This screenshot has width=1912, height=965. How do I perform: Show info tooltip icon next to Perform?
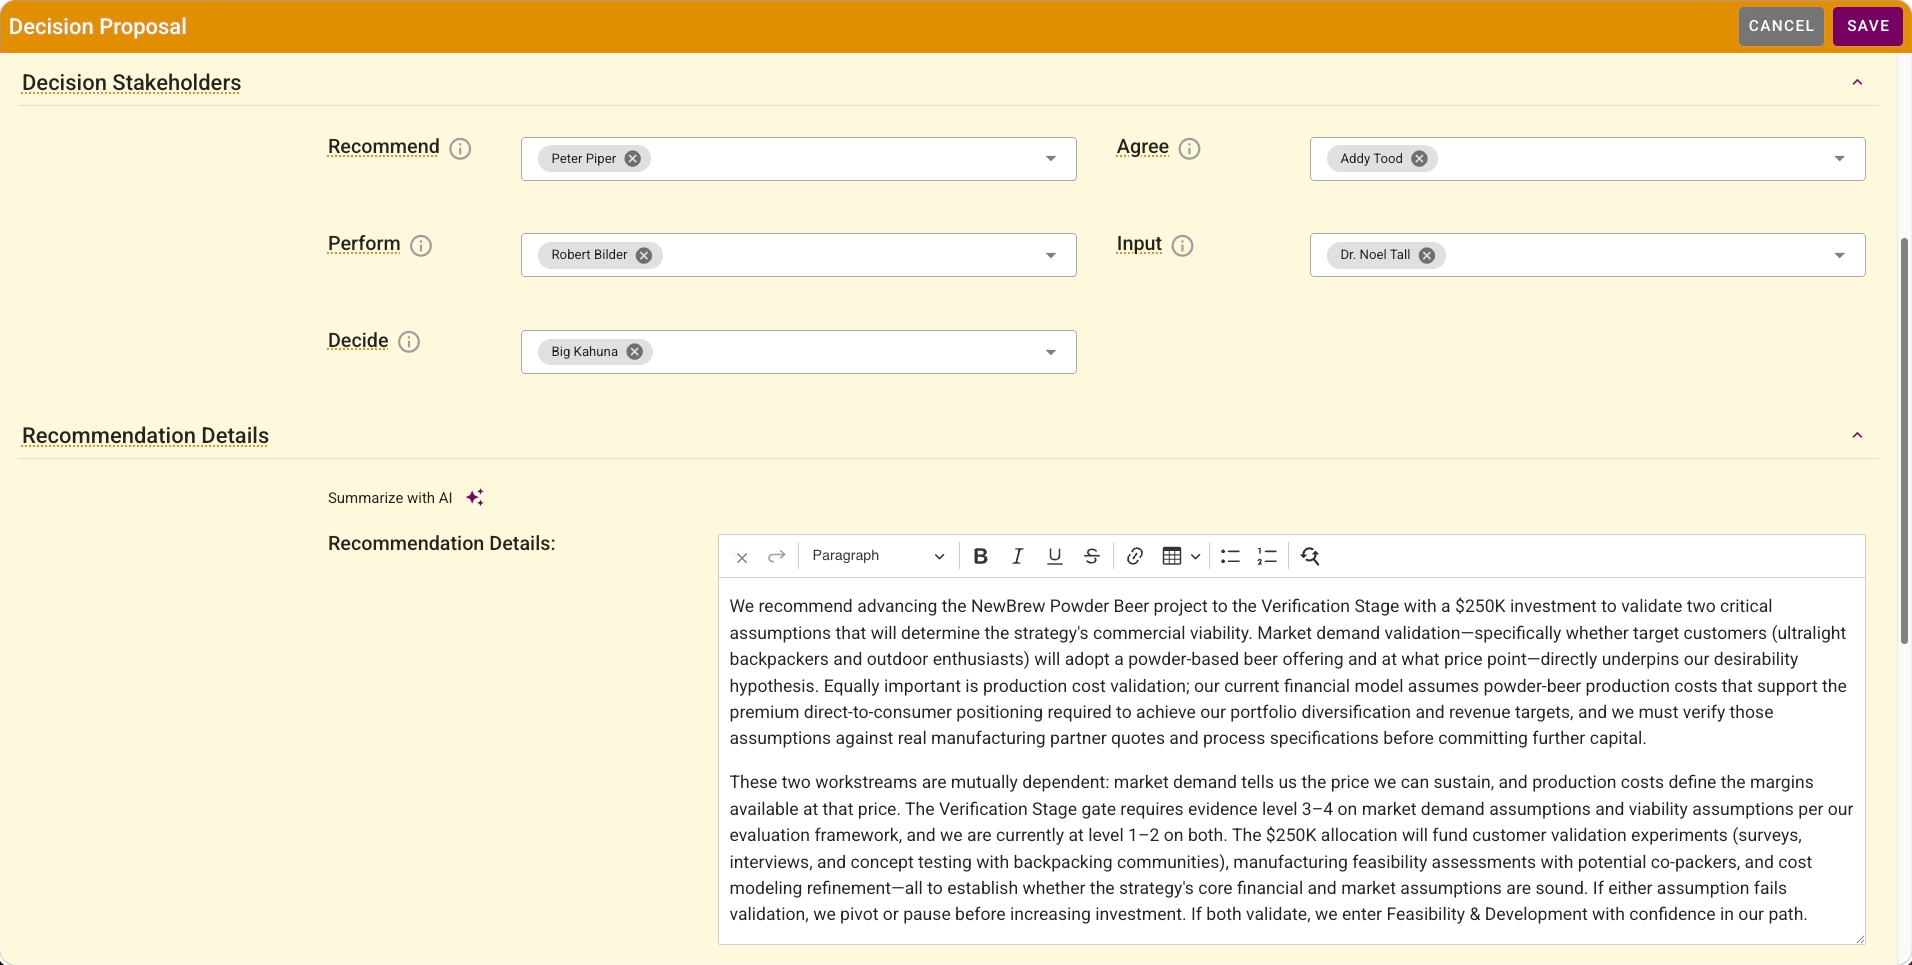[421, 246]
